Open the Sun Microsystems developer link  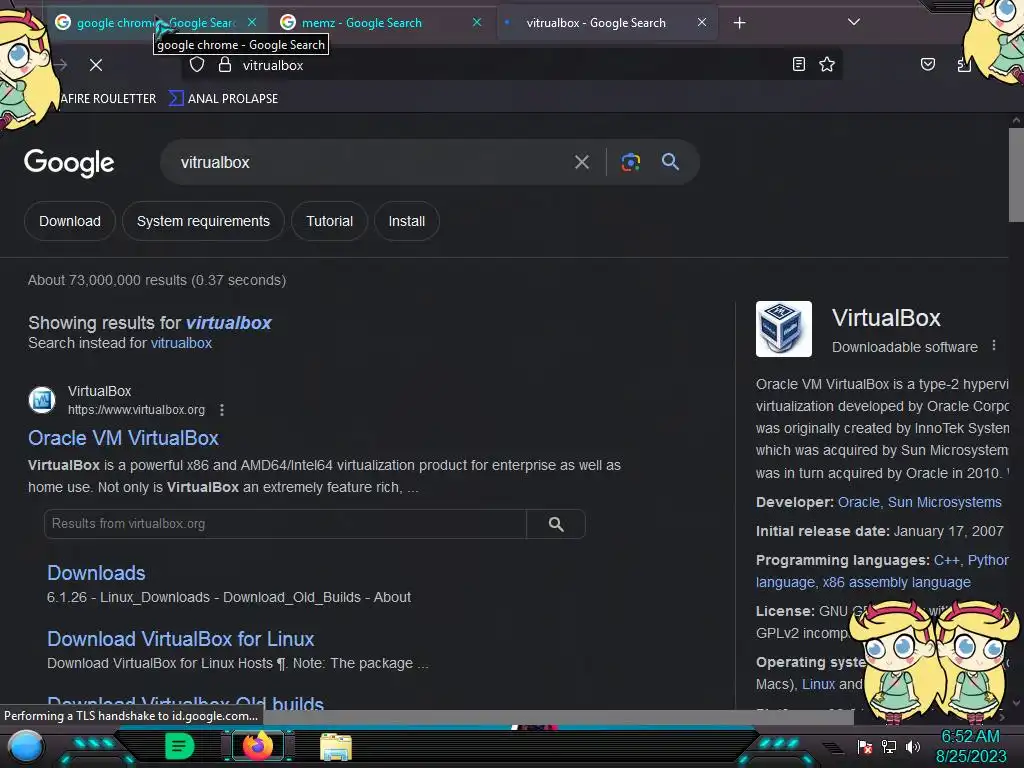tap(944, 502)
